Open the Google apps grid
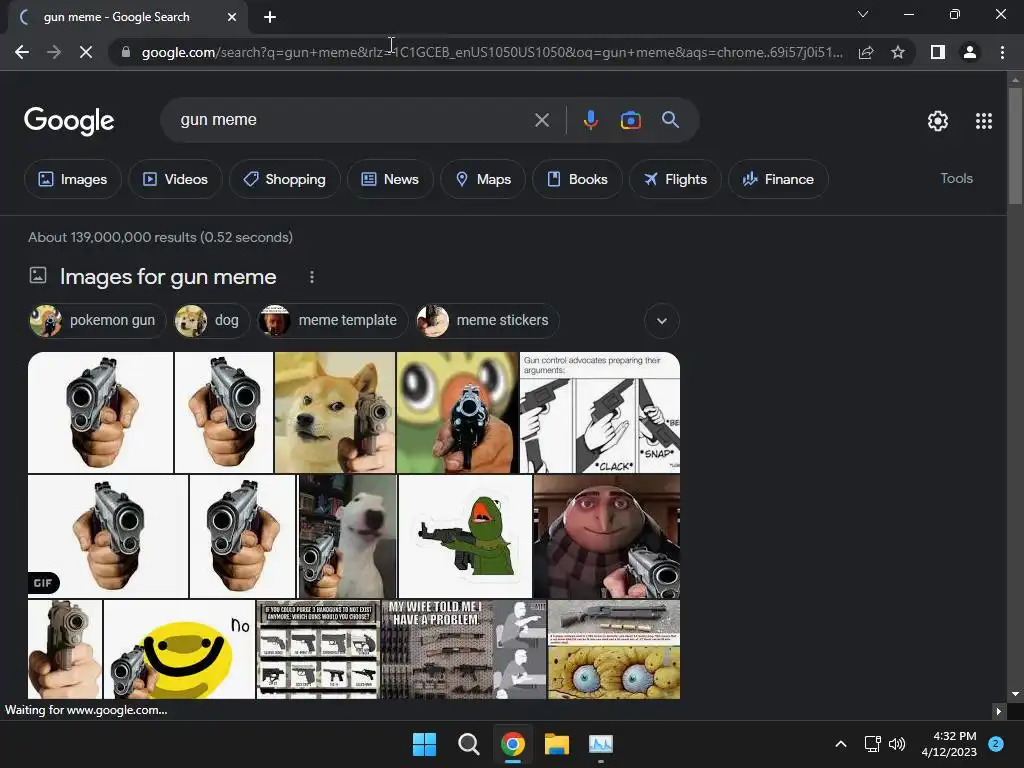Screen dimensions: 1024x768 [x=984, y=121]
